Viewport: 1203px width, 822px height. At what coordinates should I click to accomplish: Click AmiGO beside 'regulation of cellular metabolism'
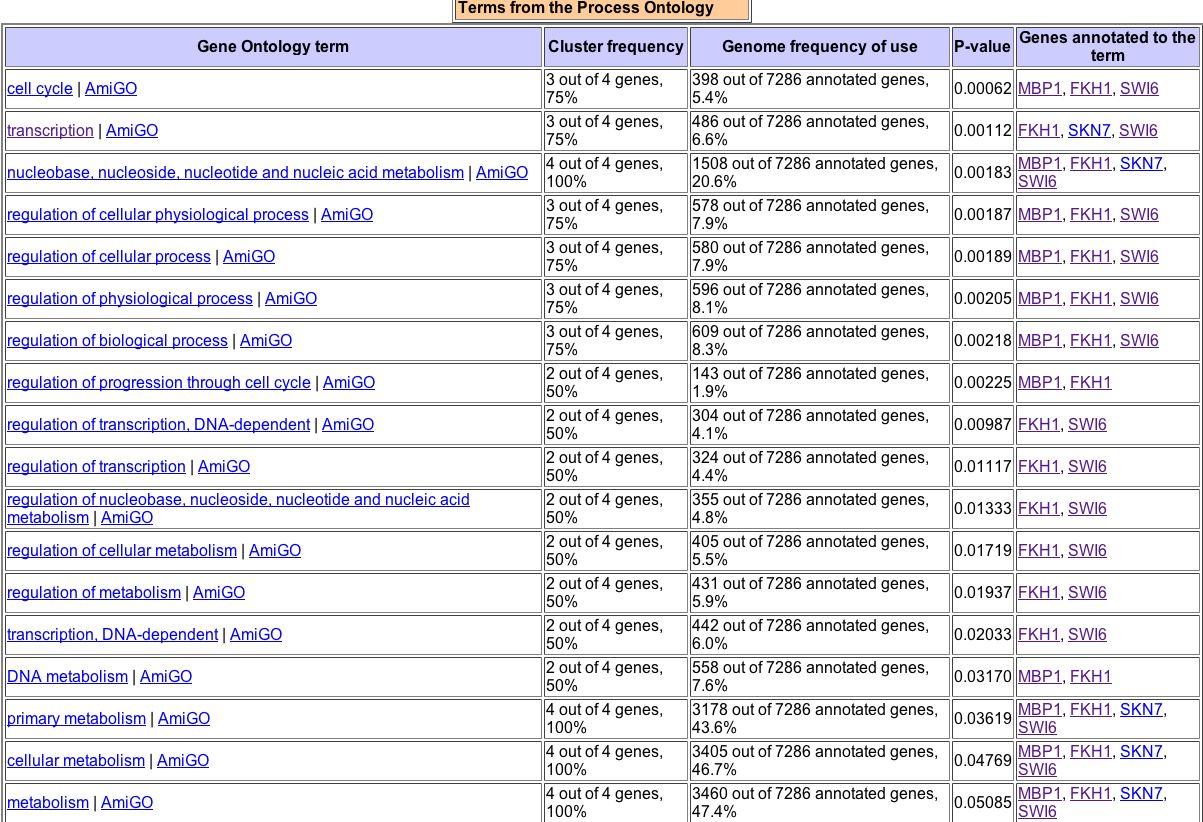point(275,551)
